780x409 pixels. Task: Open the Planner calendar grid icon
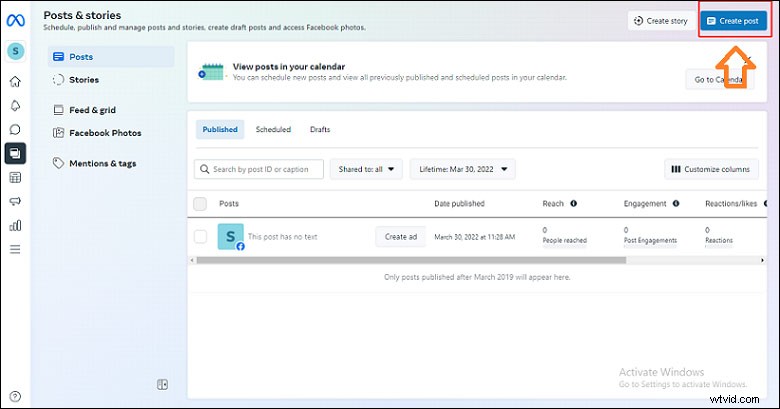tap(15, 178)
